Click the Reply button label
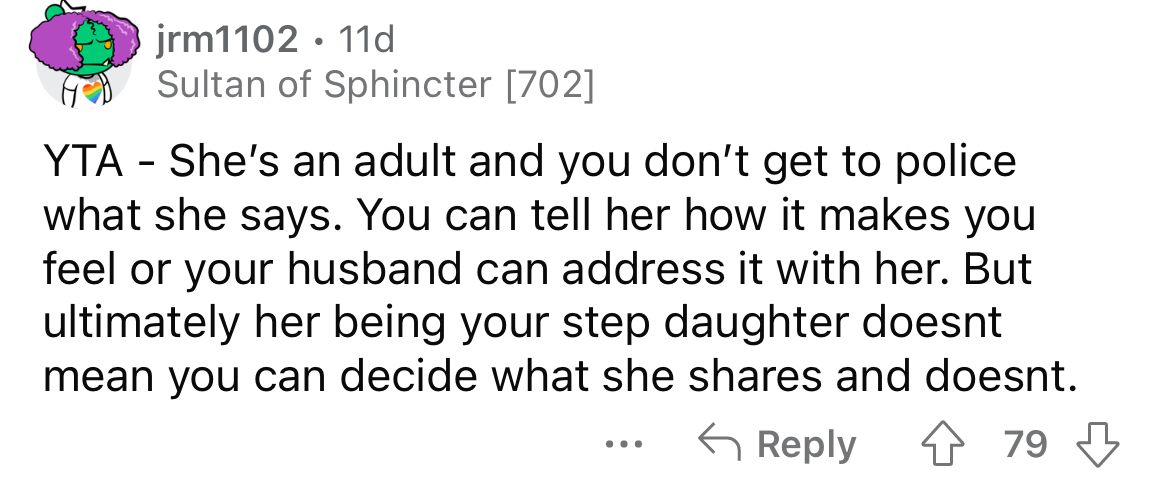The height and width of the screenshot is (487, 1170). (x=809, y=445)
